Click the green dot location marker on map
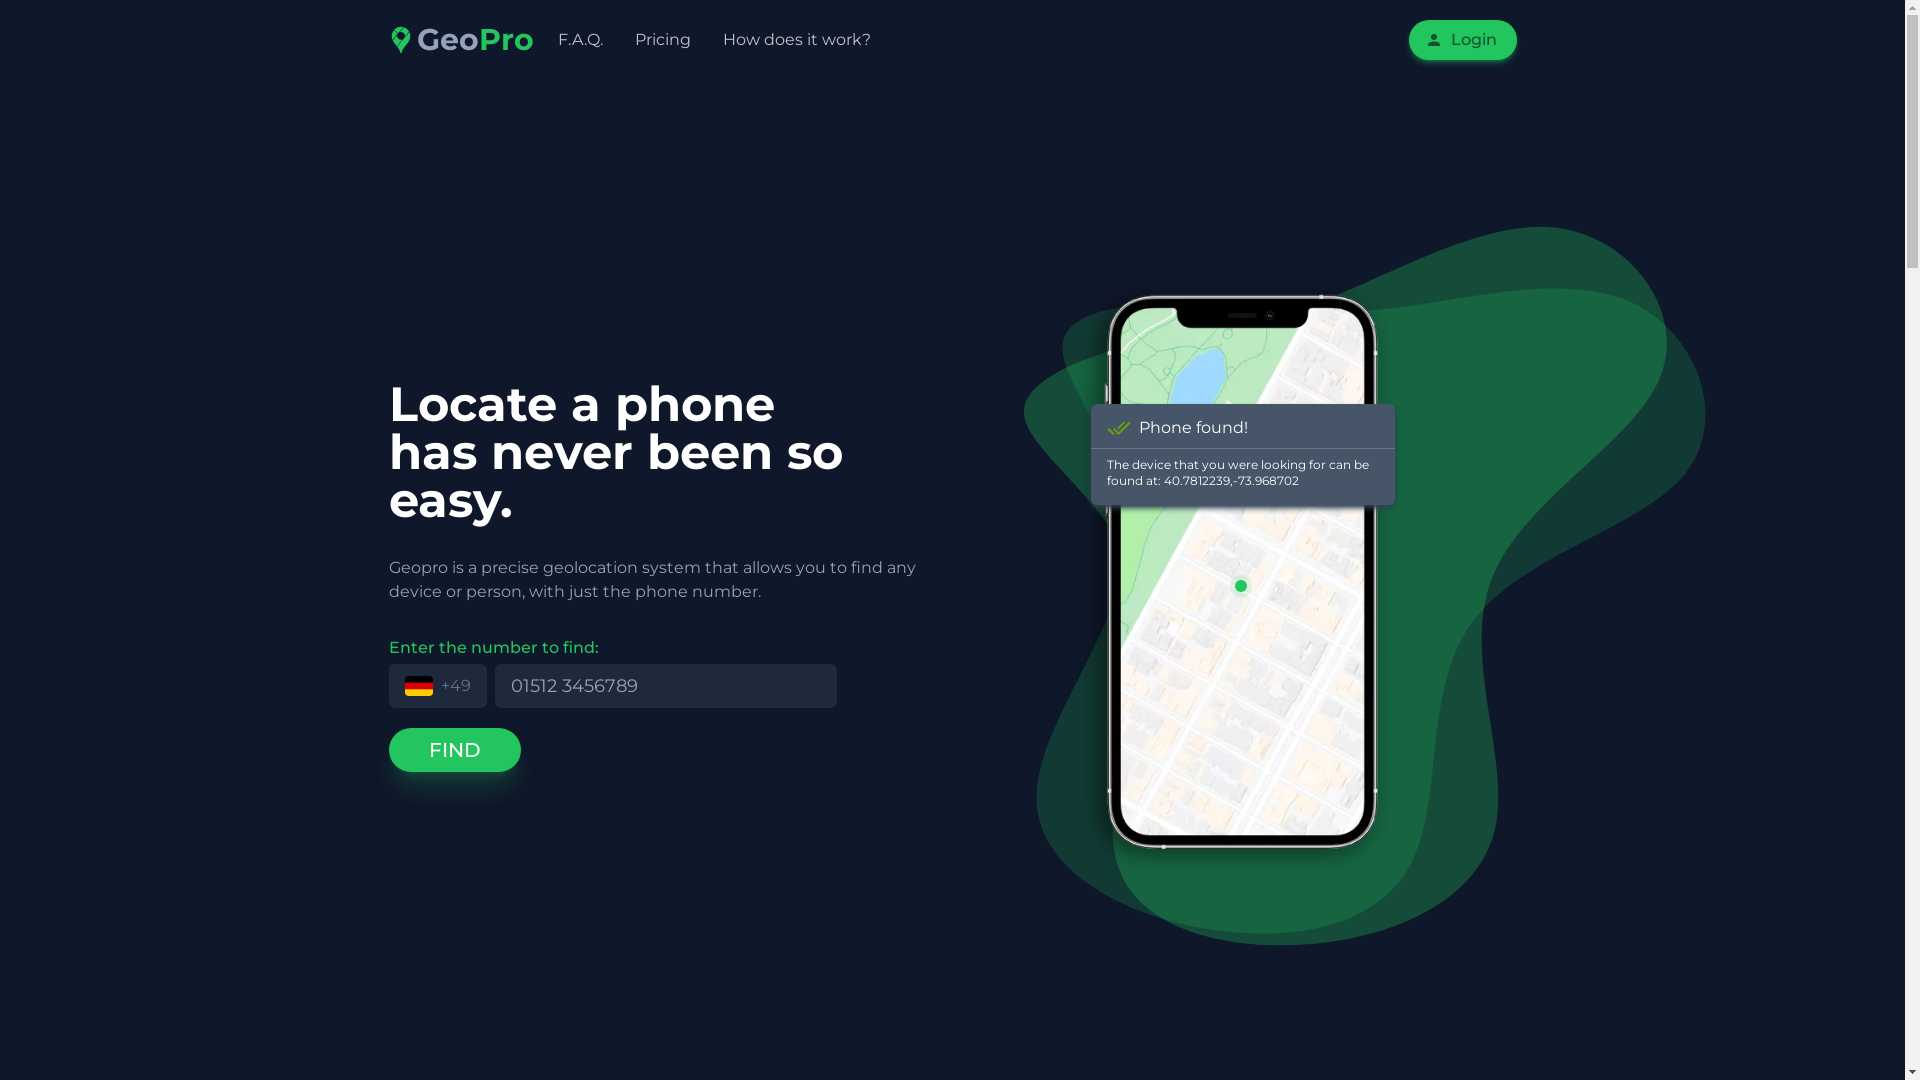Viewport: 1920px width, 1080px height. coord(1240,585)
